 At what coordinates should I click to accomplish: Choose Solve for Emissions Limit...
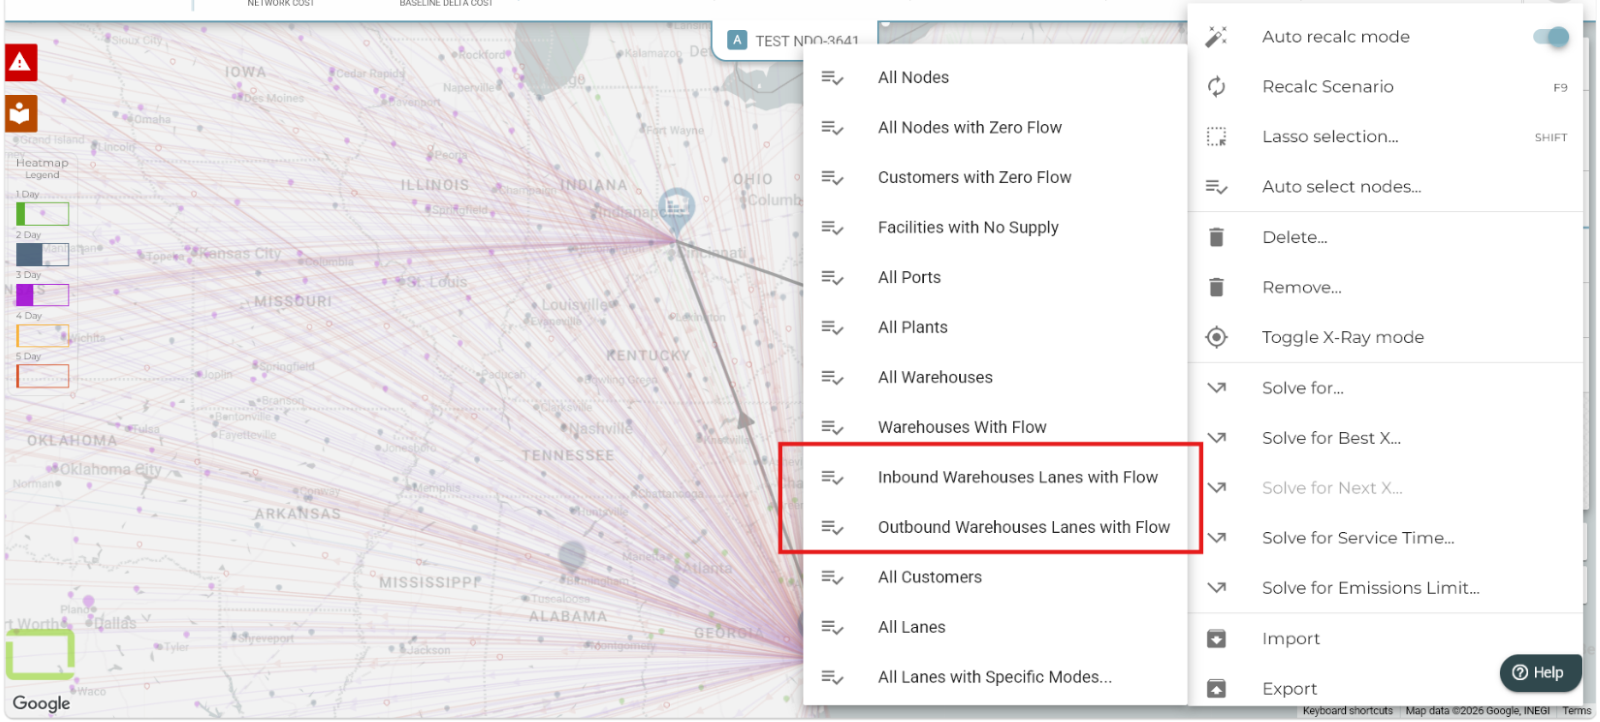pyautogui.click(x=1386, y=588)
